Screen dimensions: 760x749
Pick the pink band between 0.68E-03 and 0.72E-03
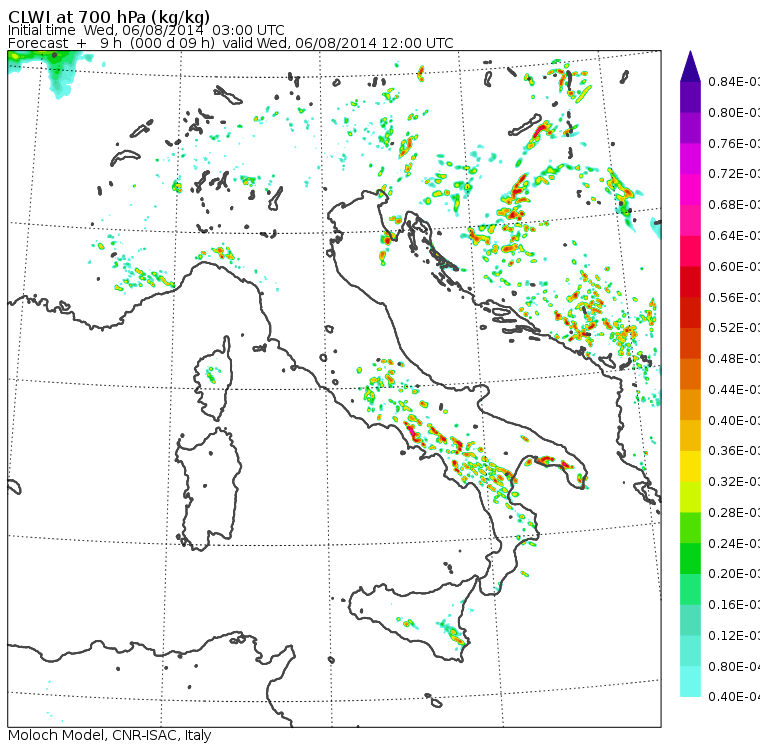(690, 190)
